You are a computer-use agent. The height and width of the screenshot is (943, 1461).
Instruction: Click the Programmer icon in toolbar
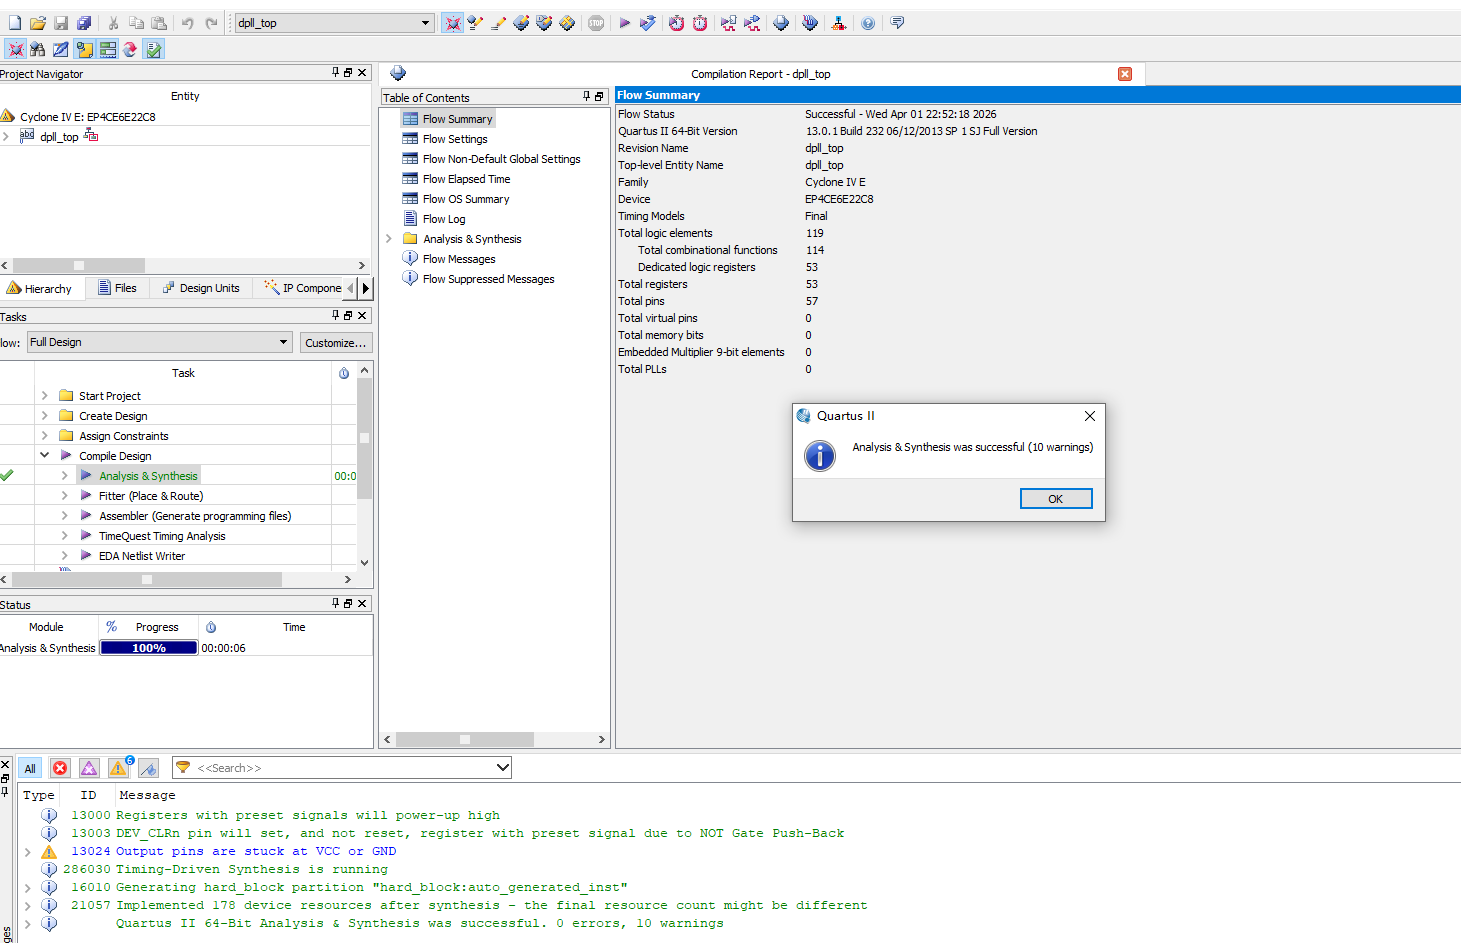(x=810, y=23)
